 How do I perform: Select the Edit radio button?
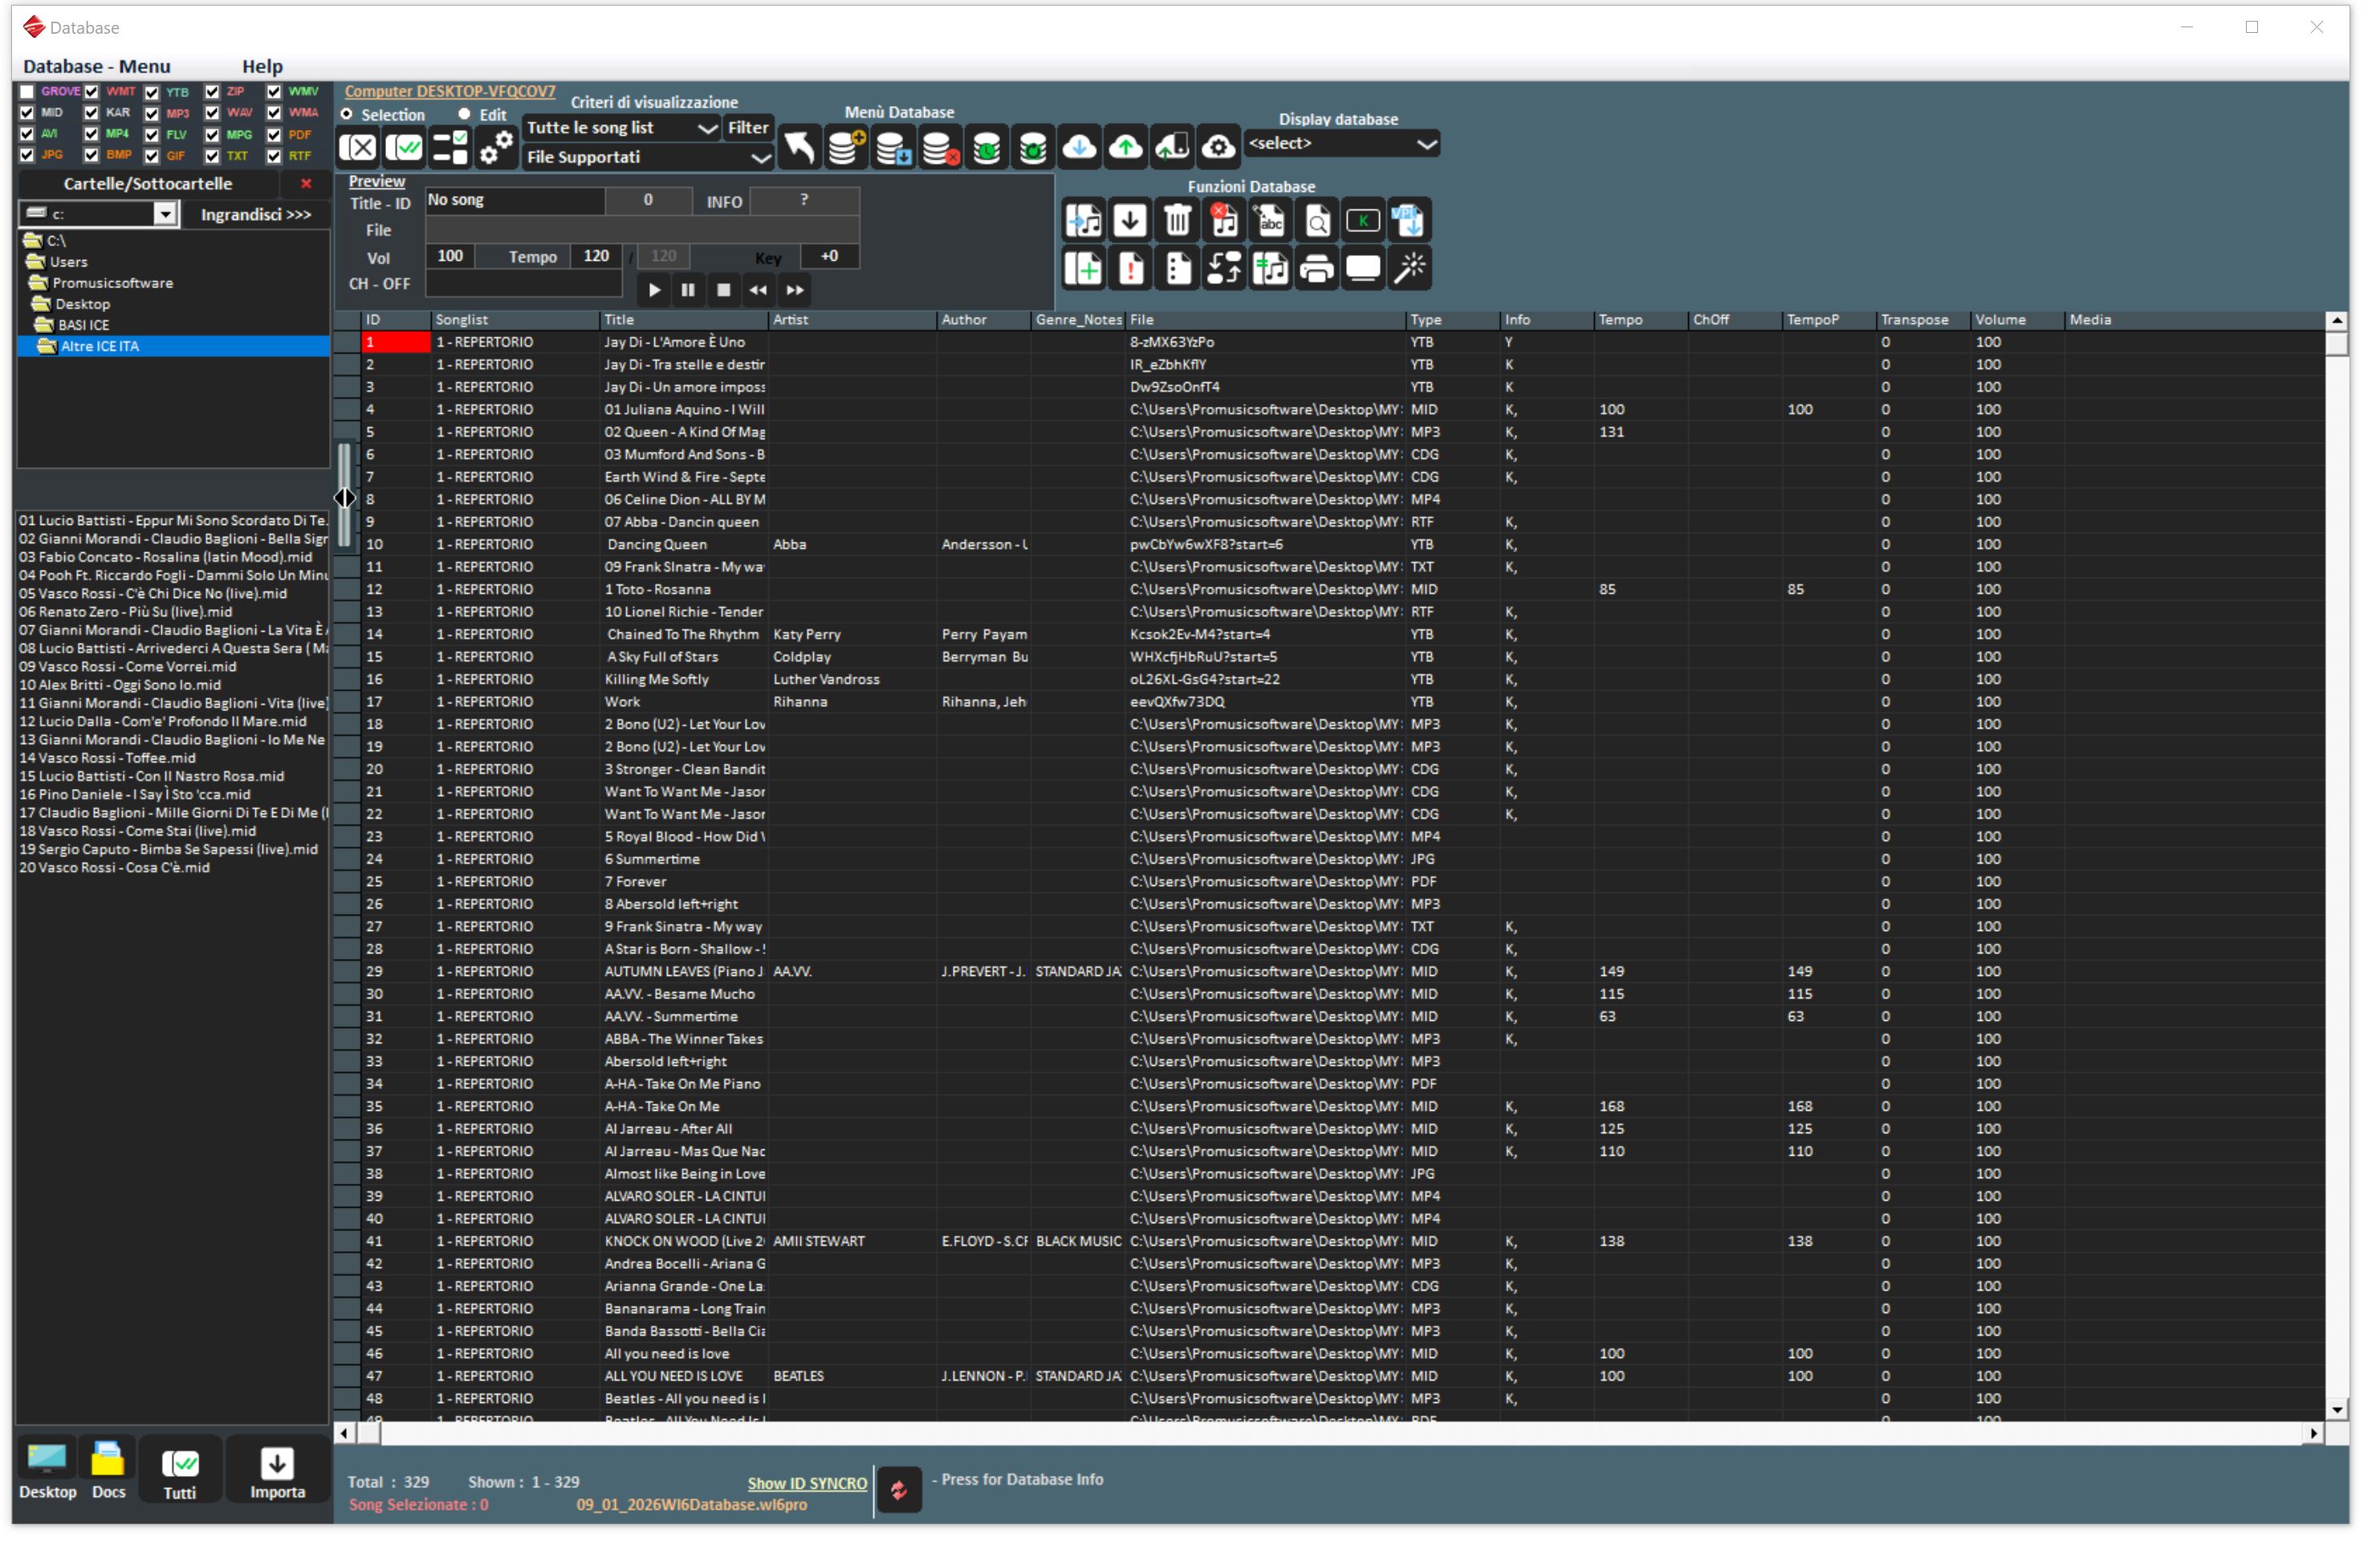[x=465, y=114]
